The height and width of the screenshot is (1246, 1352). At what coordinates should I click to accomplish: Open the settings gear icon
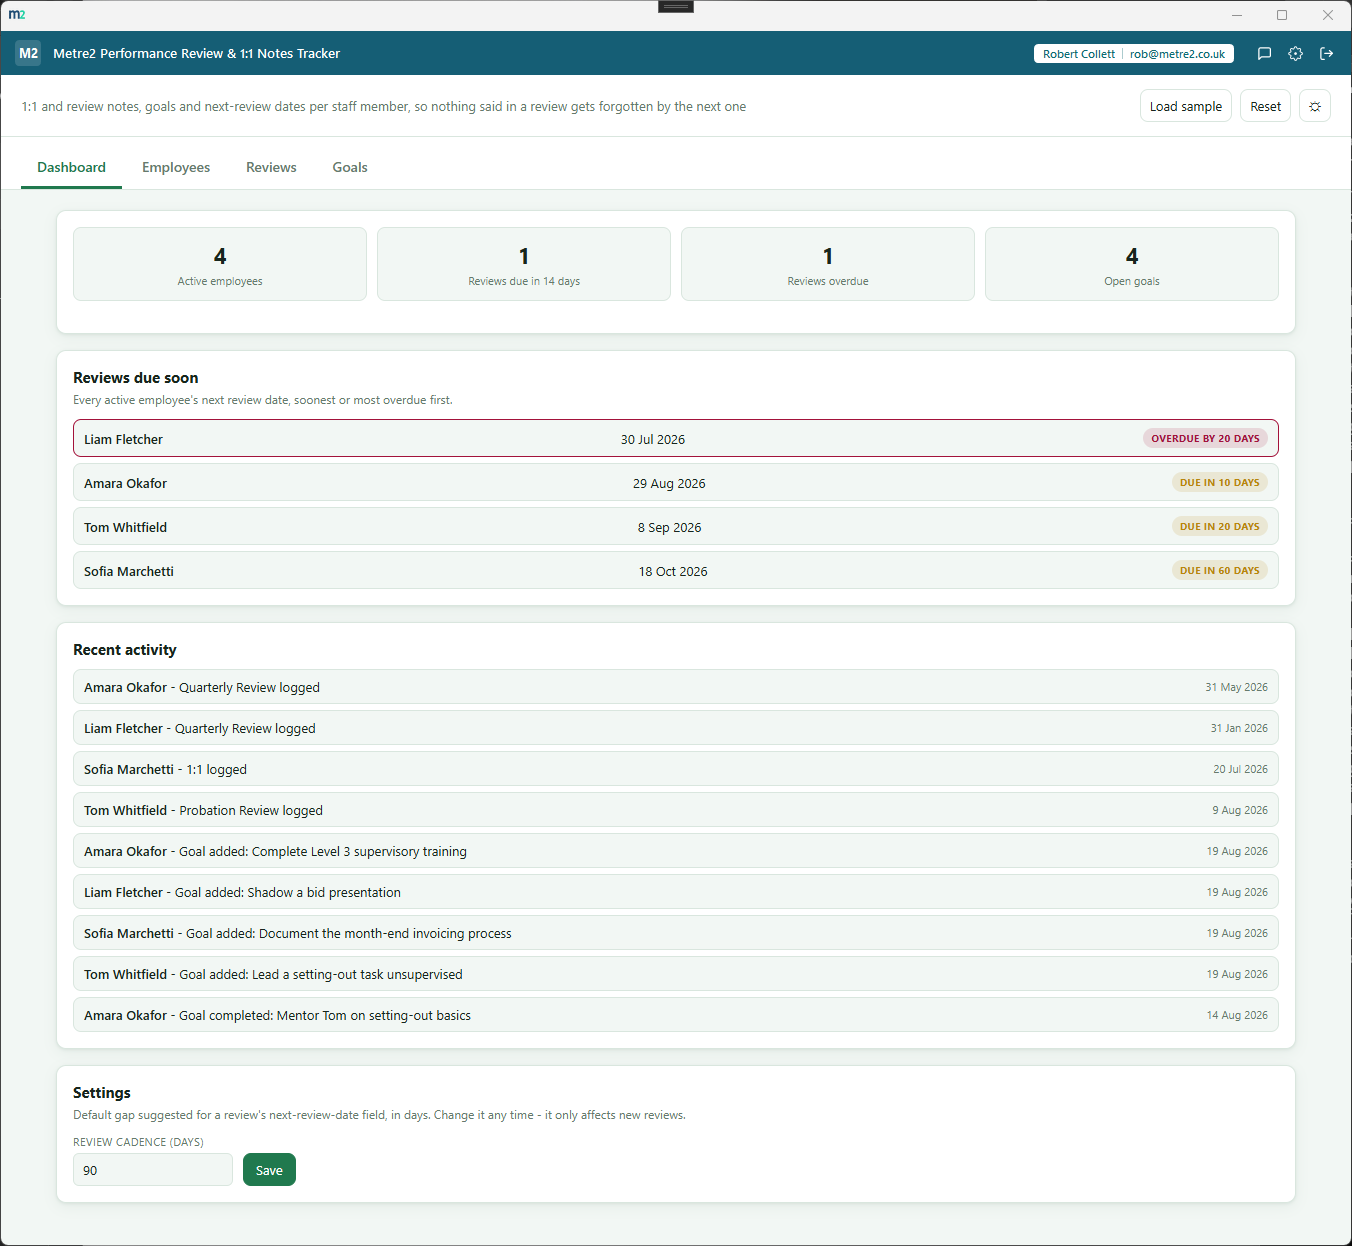coord(1295,54)
